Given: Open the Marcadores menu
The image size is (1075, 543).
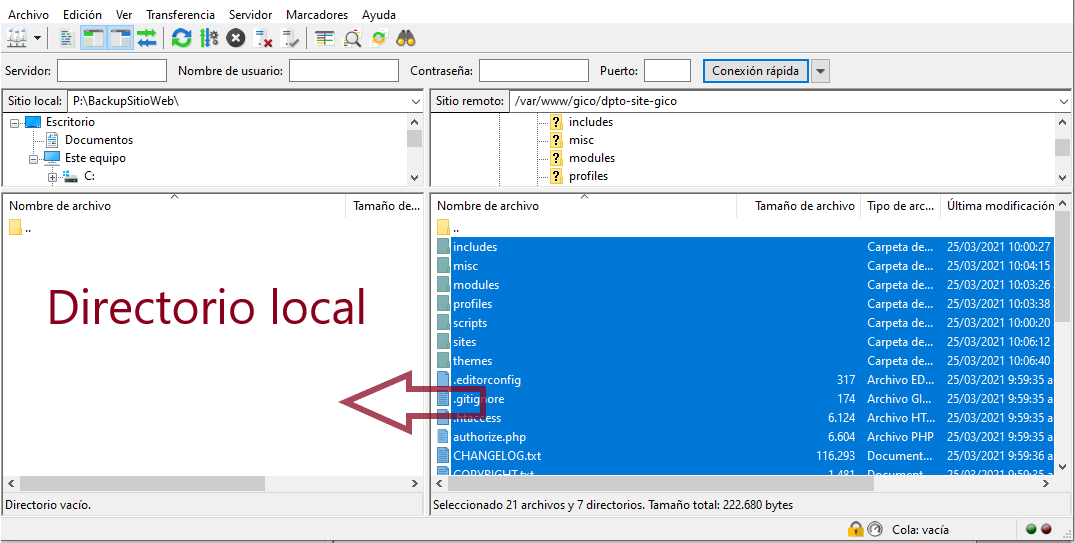Looking at the screenshot, I should coord(317,15).
